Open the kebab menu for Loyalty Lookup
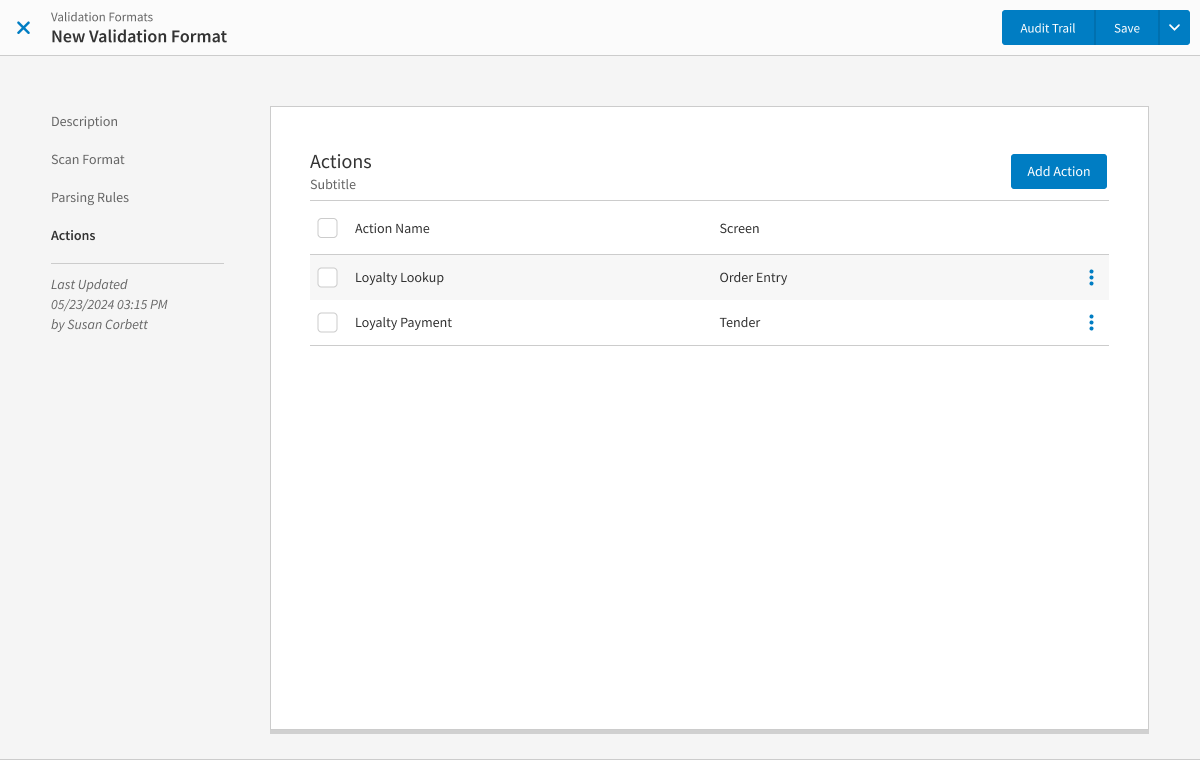 click(x=1091, y=277)
